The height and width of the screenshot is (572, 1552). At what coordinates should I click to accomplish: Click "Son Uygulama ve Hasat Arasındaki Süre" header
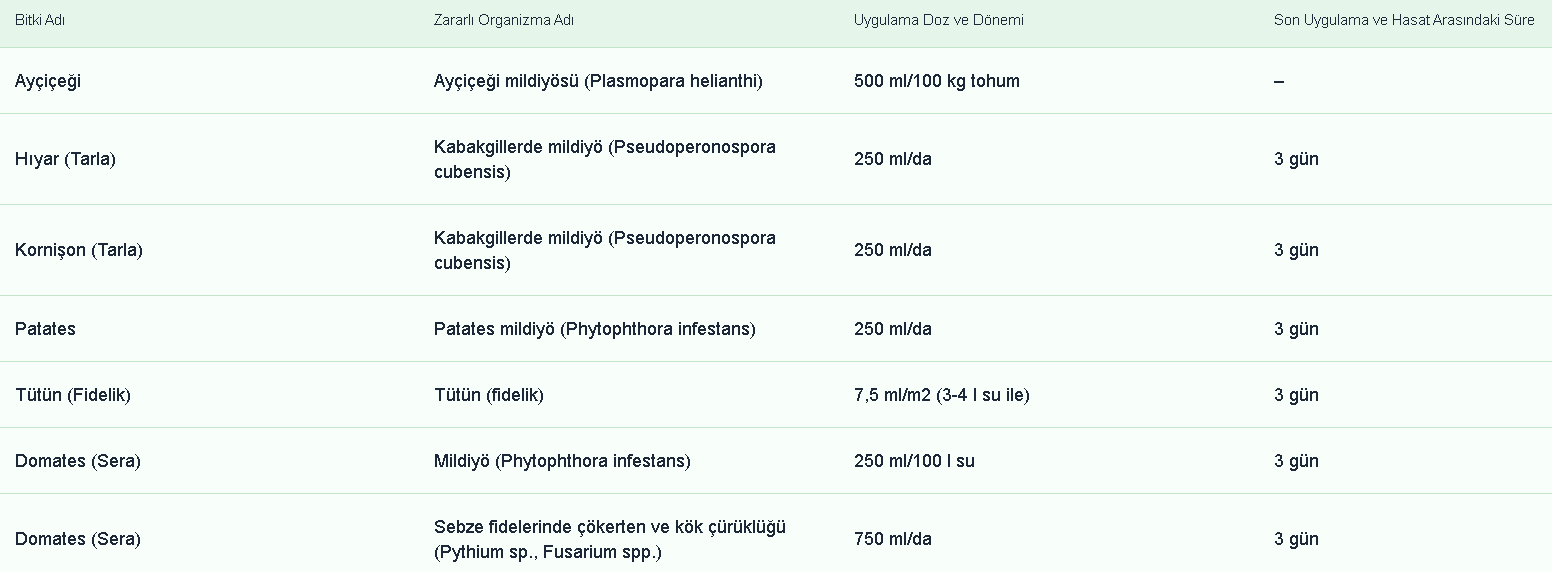(1404, 20)
